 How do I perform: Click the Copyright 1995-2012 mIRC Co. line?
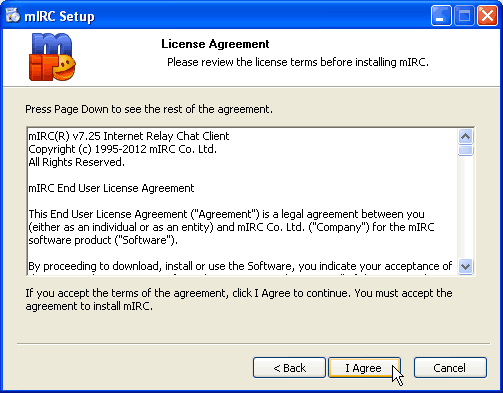coord(122,149)
